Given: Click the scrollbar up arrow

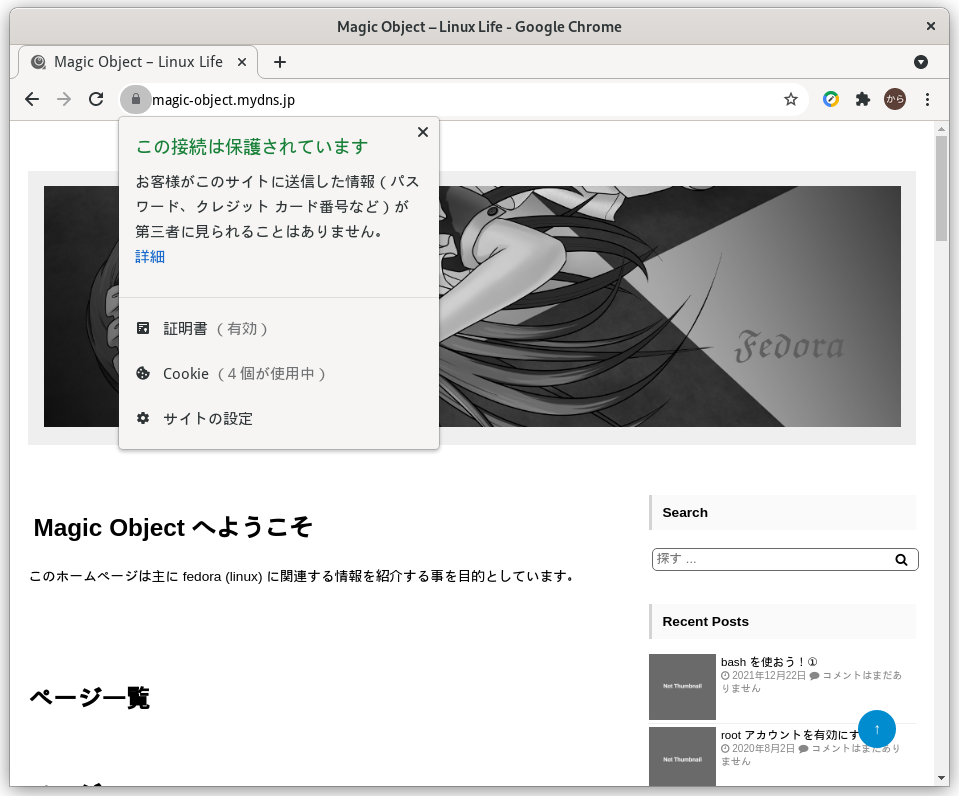Looking at the screenshot, I should pyautogui.click(x=941, y=129).
